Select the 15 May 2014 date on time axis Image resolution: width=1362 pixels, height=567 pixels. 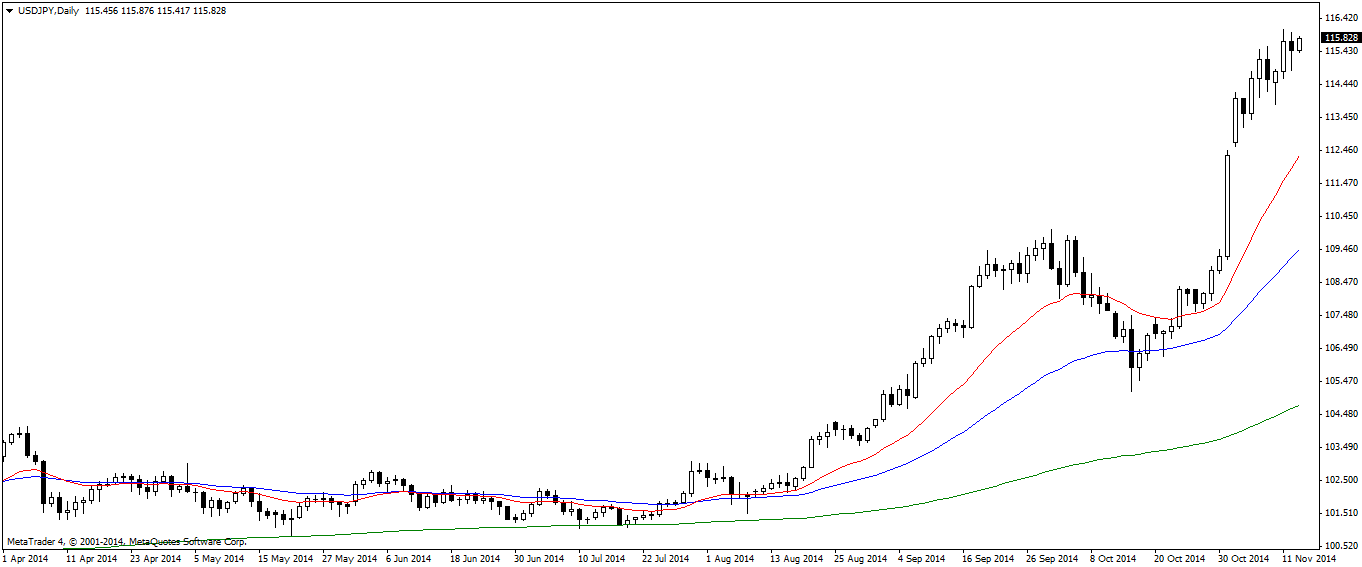click(285, 558)
